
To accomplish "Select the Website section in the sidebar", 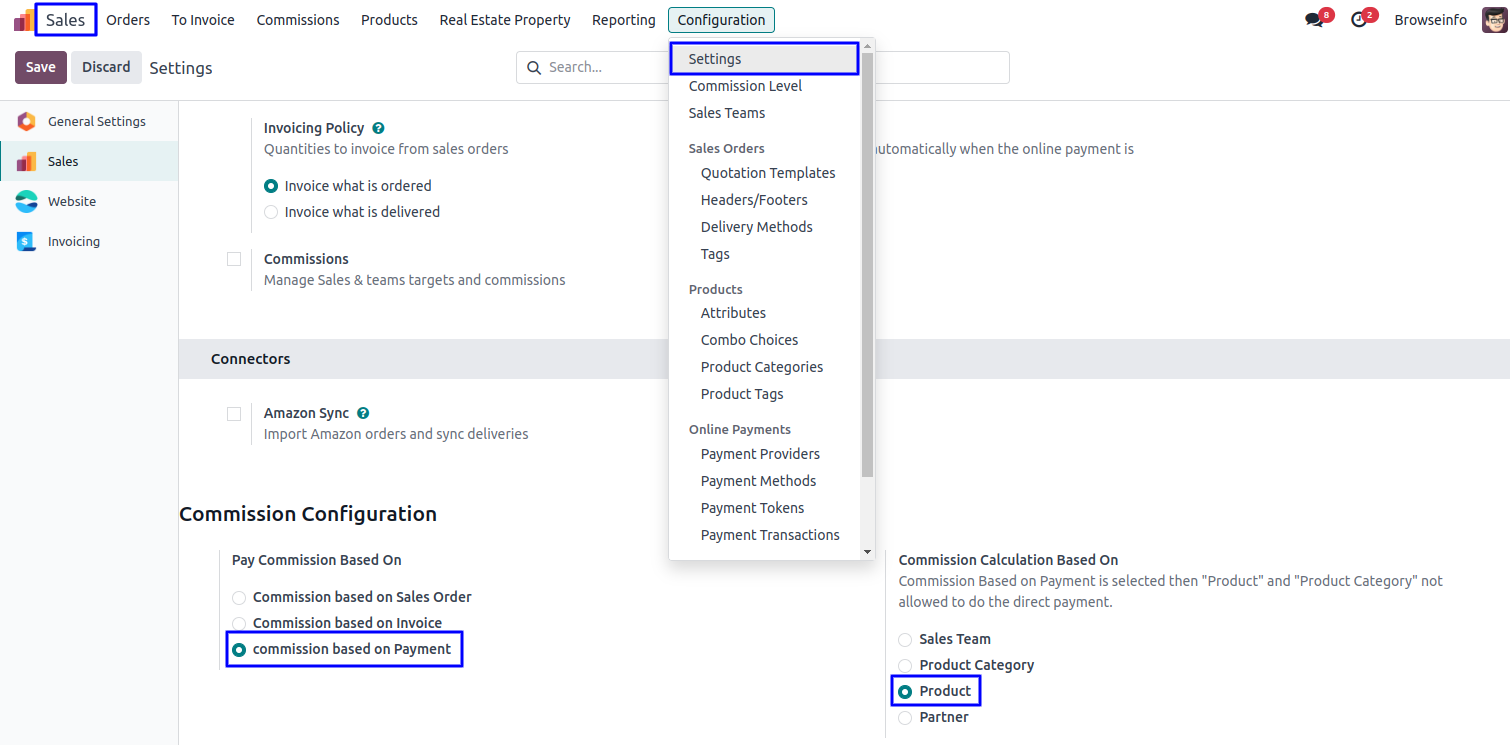I will click(72, 201).
